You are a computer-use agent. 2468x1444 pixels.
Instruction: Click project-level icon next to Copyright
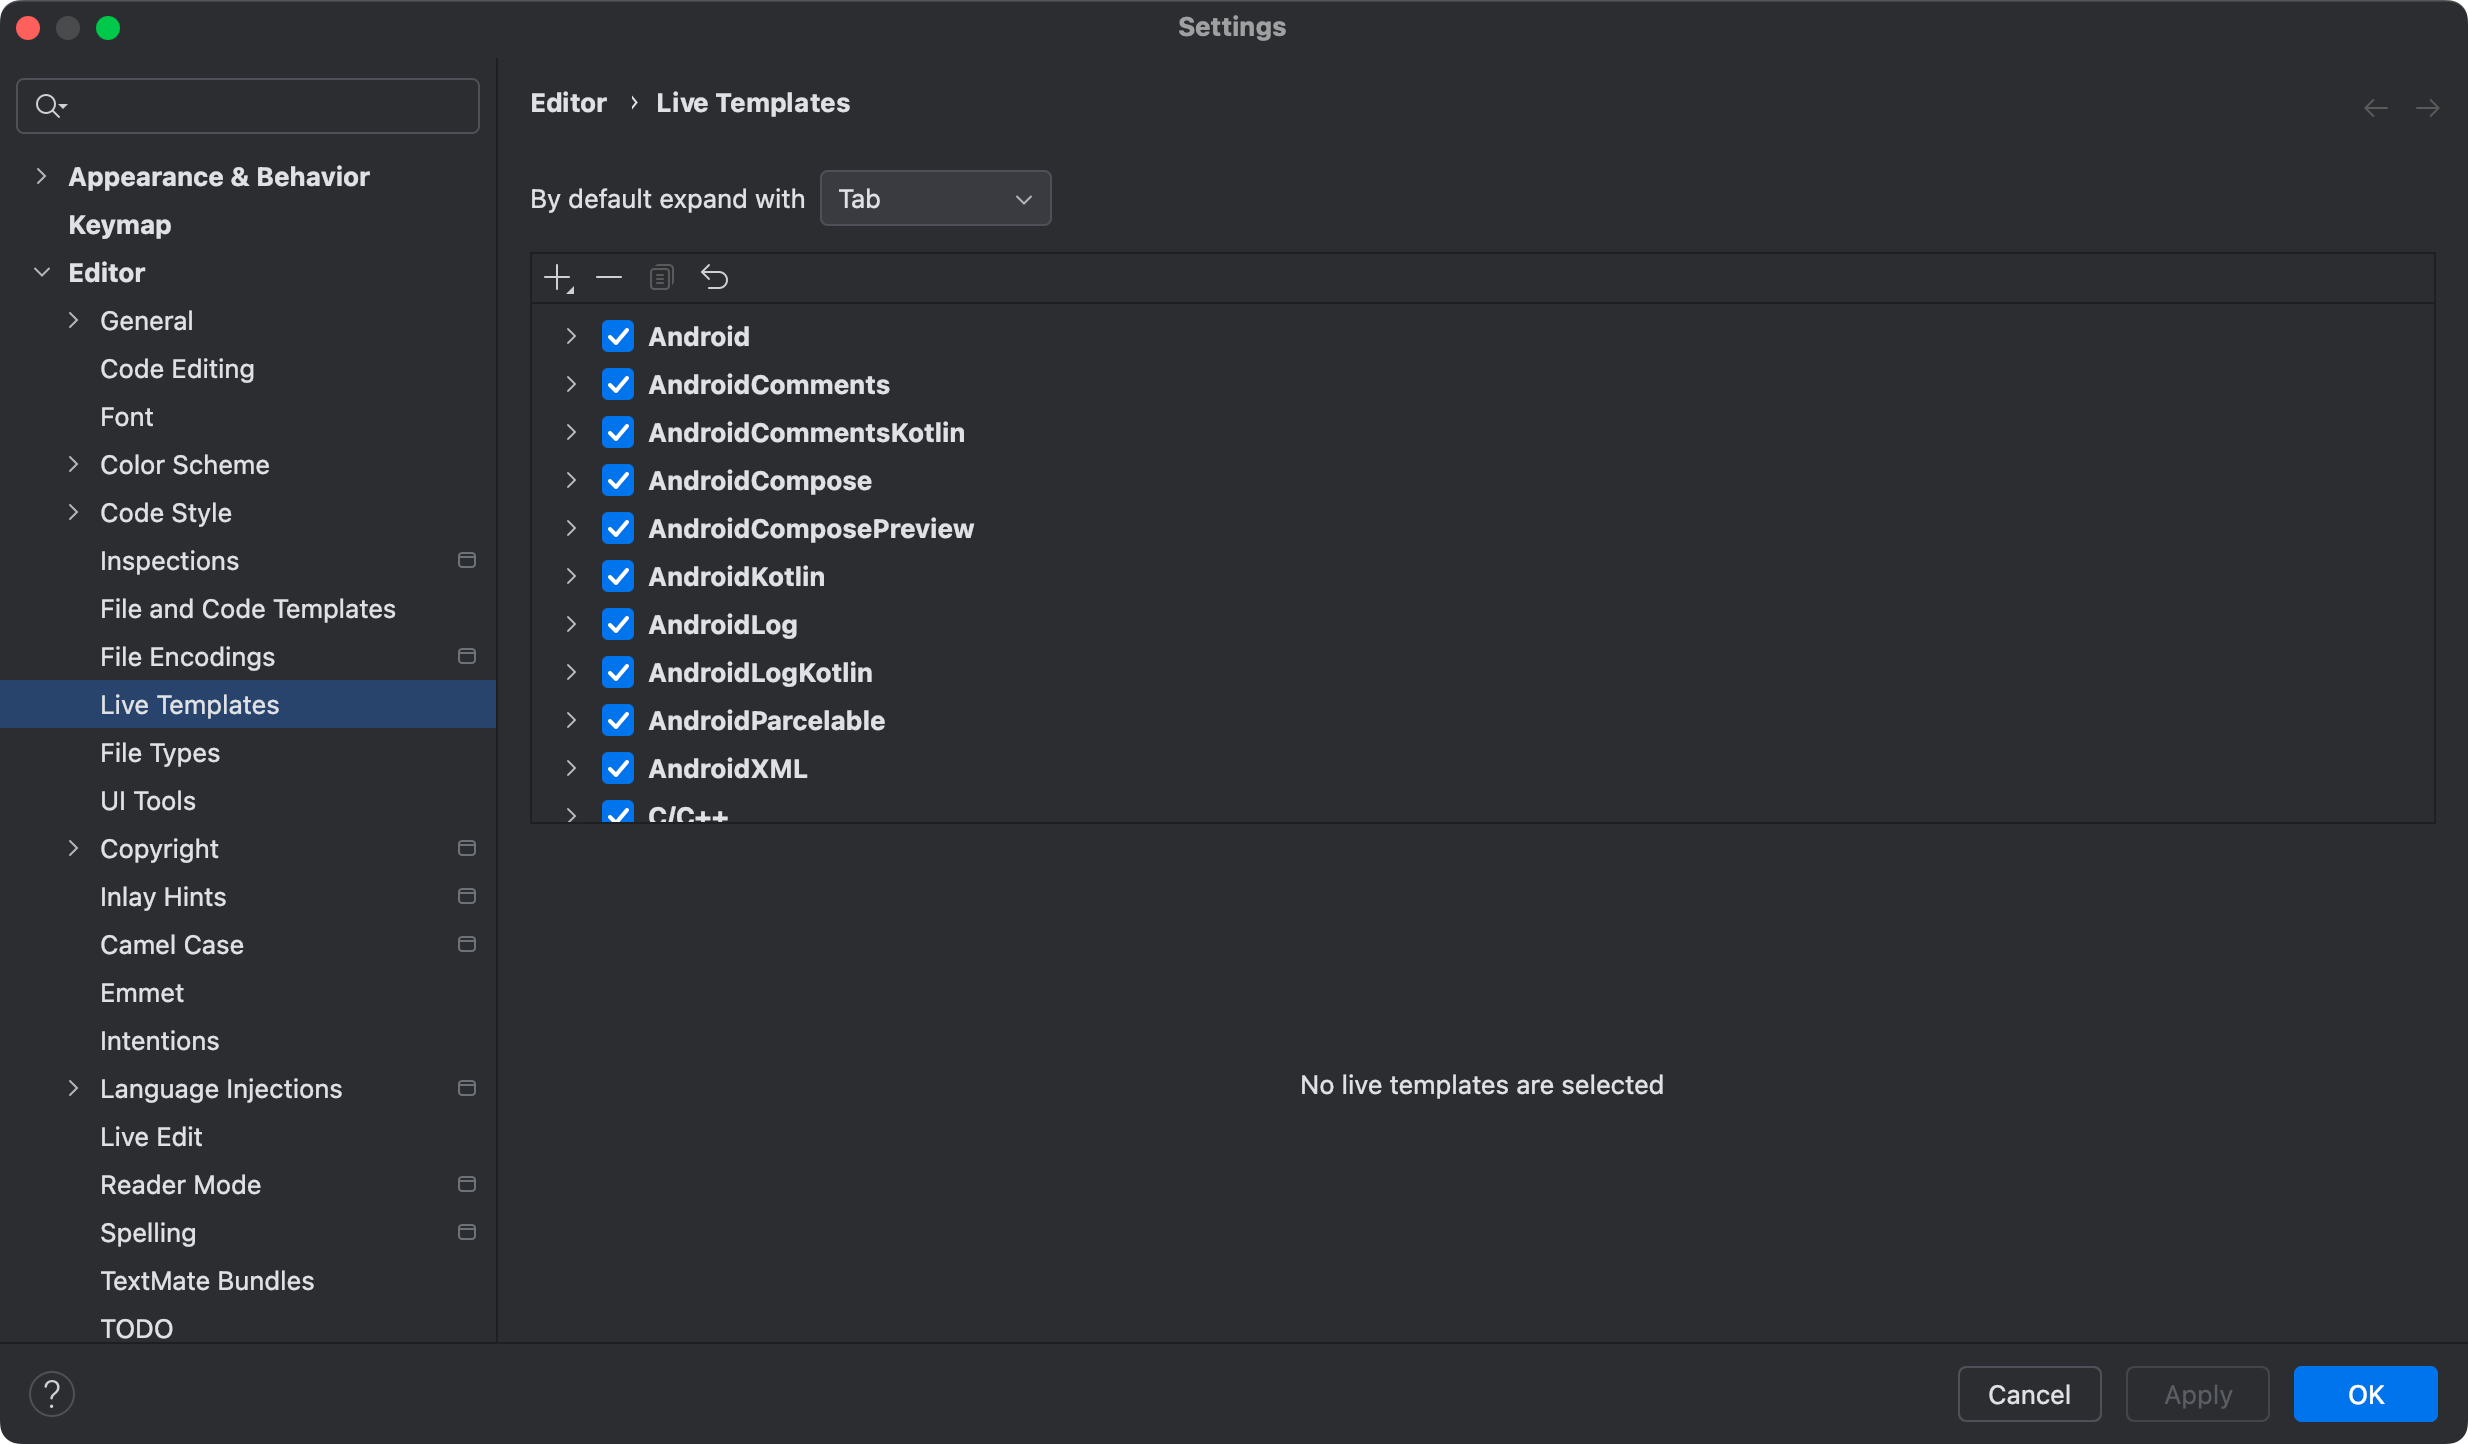tap(466, 848)
